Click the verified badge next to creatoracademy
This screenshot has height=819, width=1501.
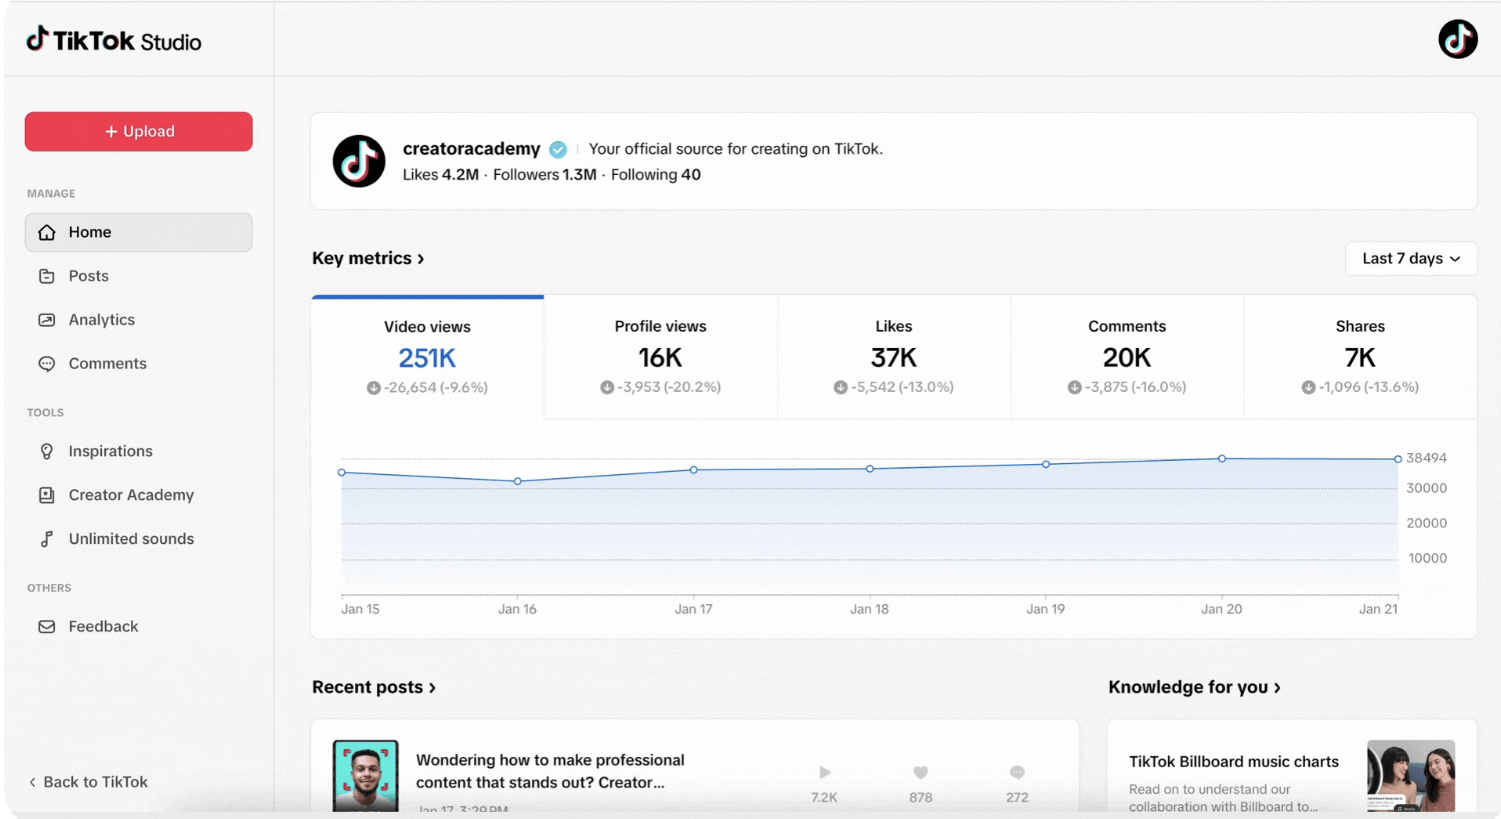coord(558,150)
